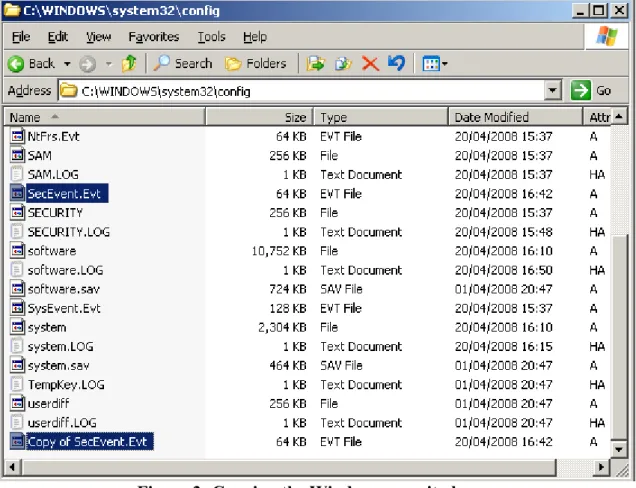Click the '10,752 KB' size value

(279, 251)
